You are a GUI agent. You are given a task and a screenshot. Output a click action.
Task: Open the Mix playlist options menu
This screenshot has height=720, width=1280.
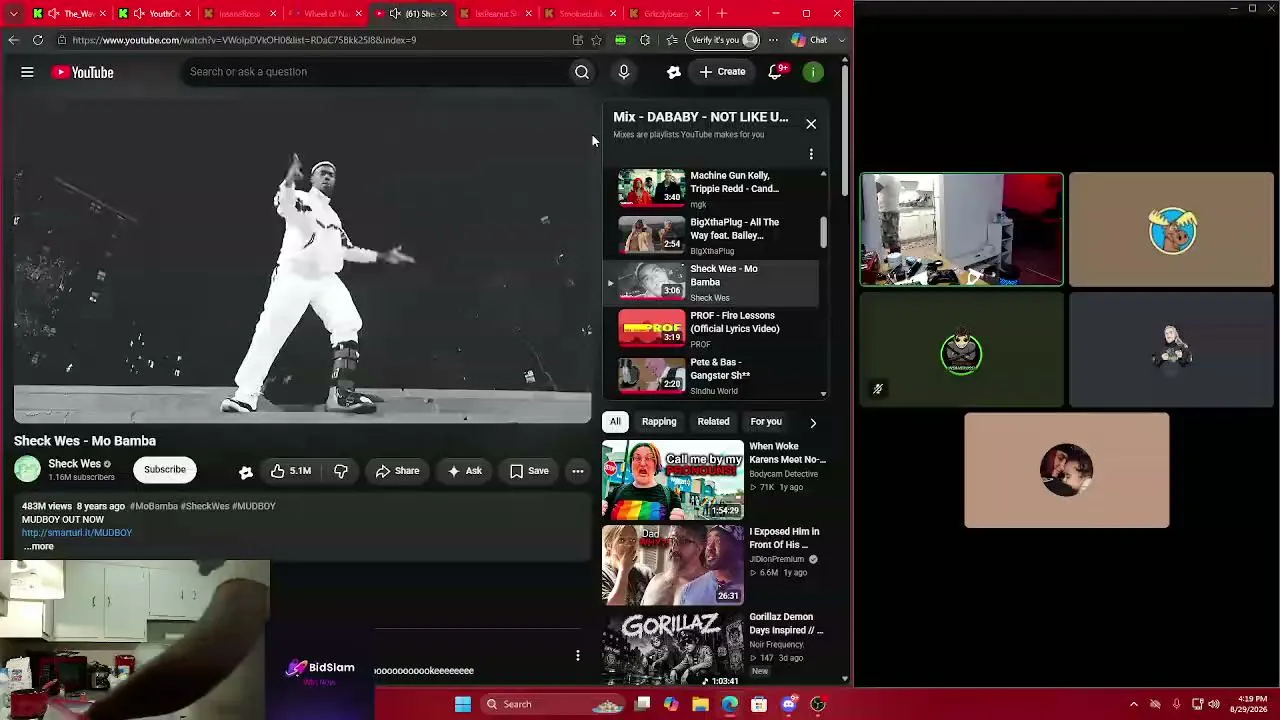811,154
